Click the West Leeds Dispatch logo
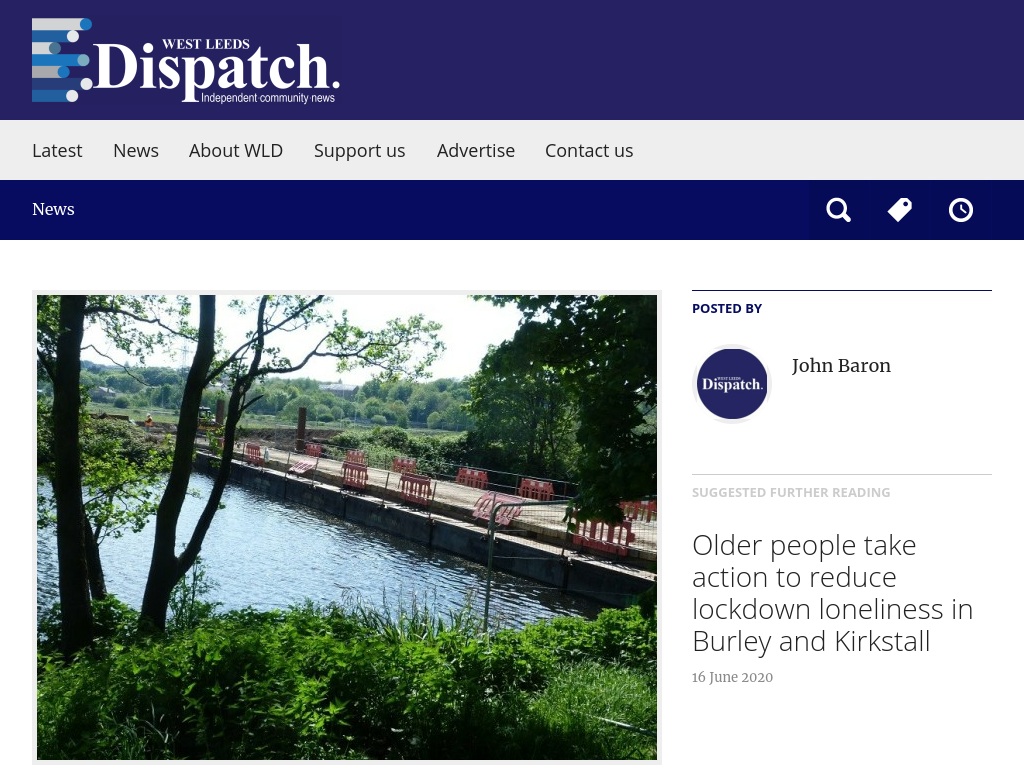Image resolution: width=1024 pixels, height=768 pixels. [186, 60]
